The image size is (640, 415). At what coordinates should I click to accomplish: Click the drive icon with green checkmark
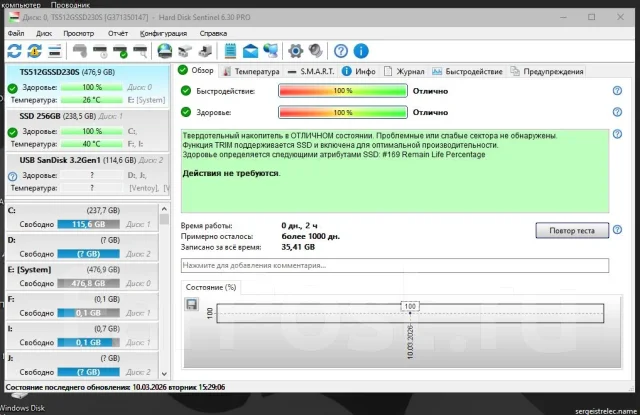click(120, 51)
